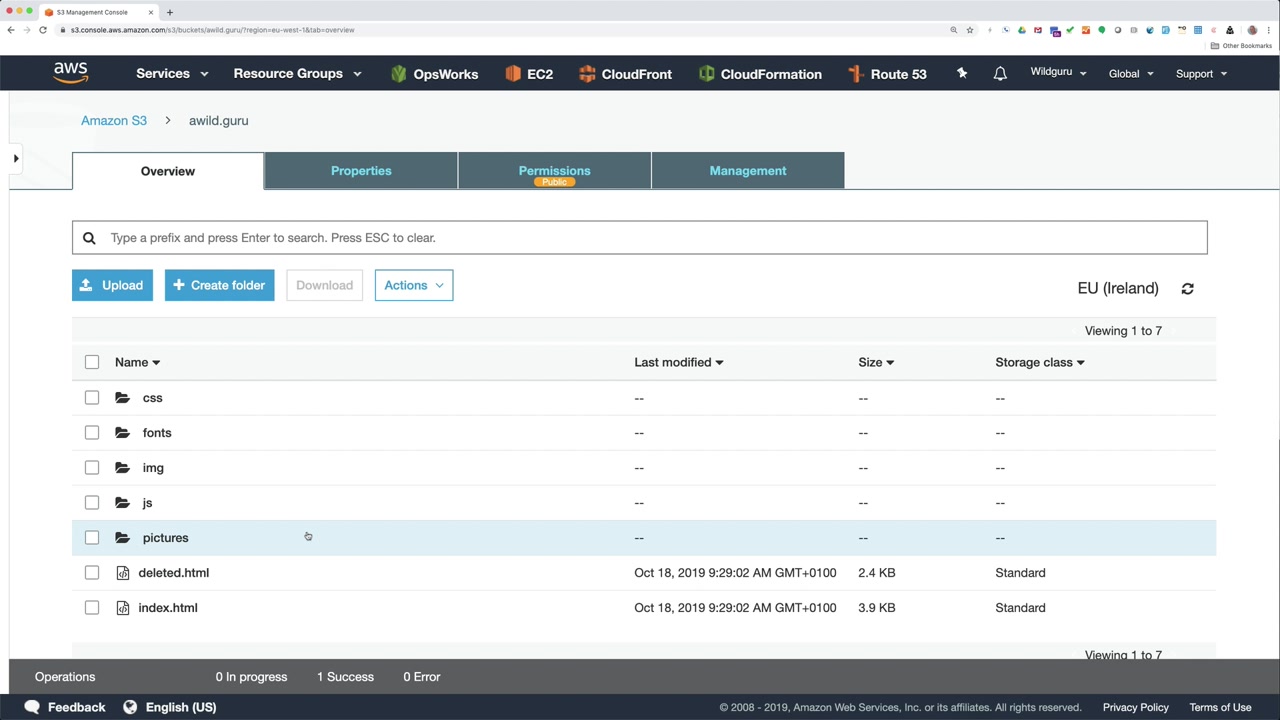Open the Resource Groups dropdown
This screenshot has width=1280, height=720.
tap(297, 74)
